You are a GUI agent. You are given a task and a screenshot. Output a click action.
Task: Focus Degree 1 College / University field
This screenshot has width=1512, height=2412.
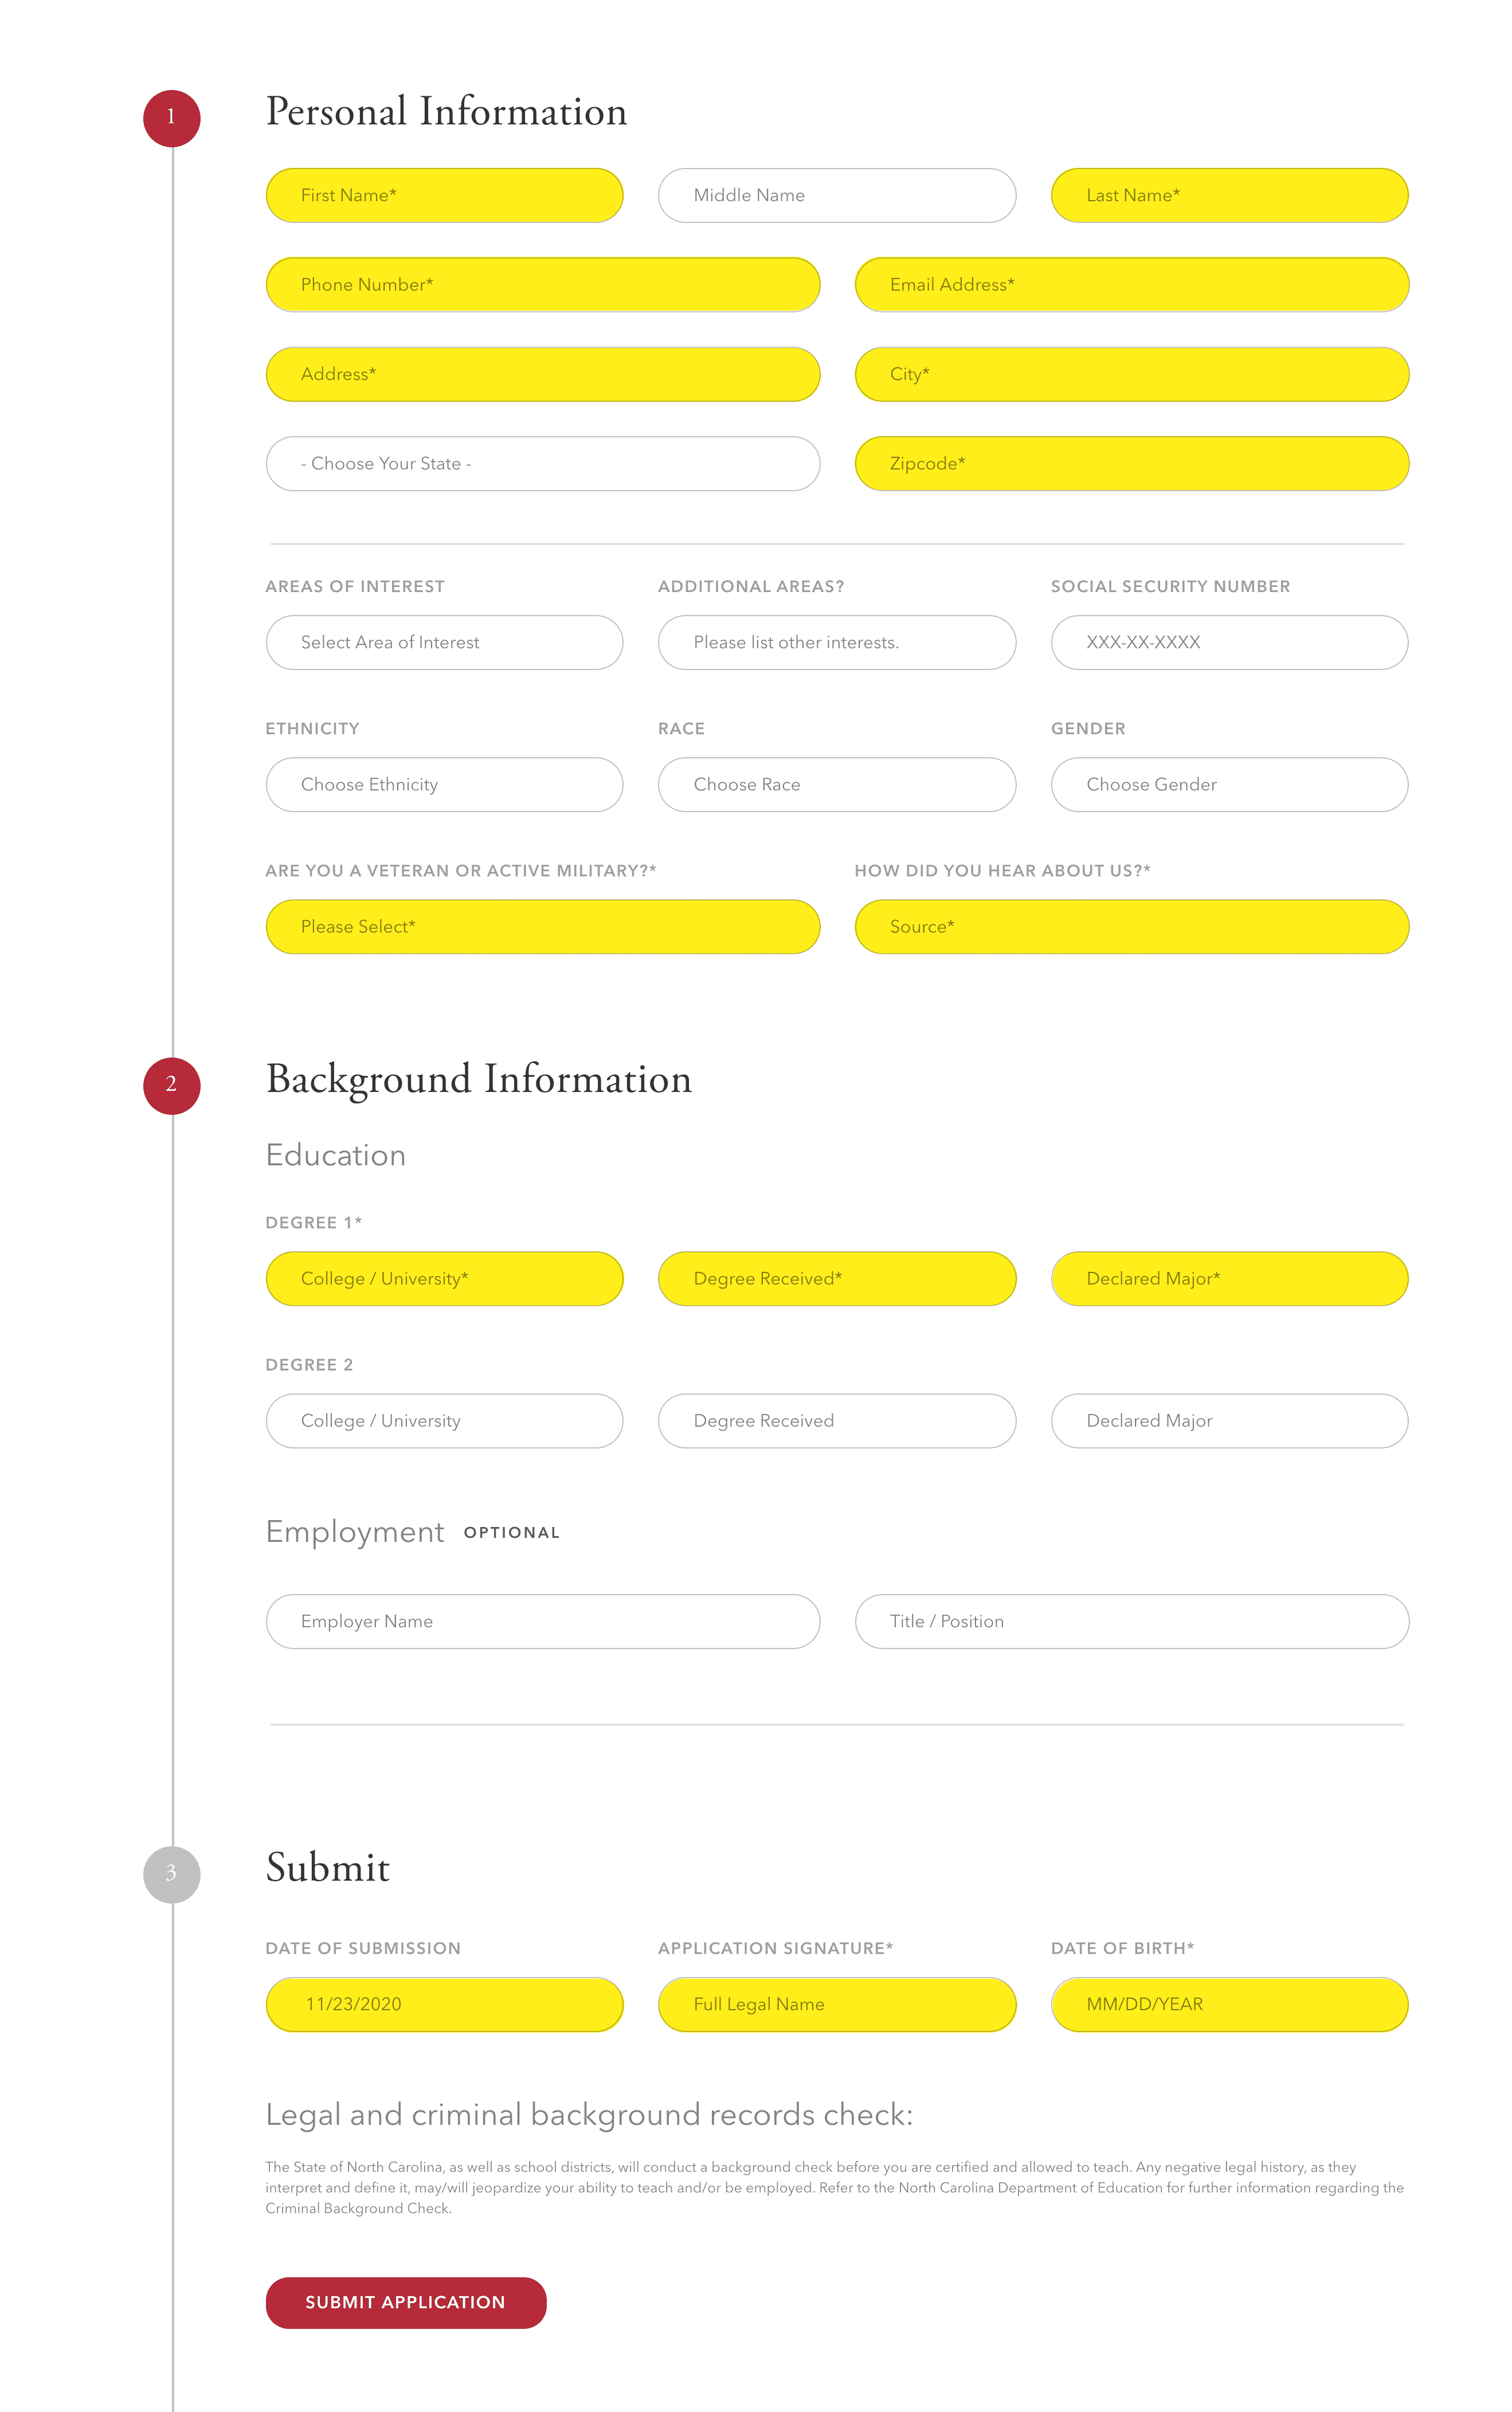point(444,1279)
